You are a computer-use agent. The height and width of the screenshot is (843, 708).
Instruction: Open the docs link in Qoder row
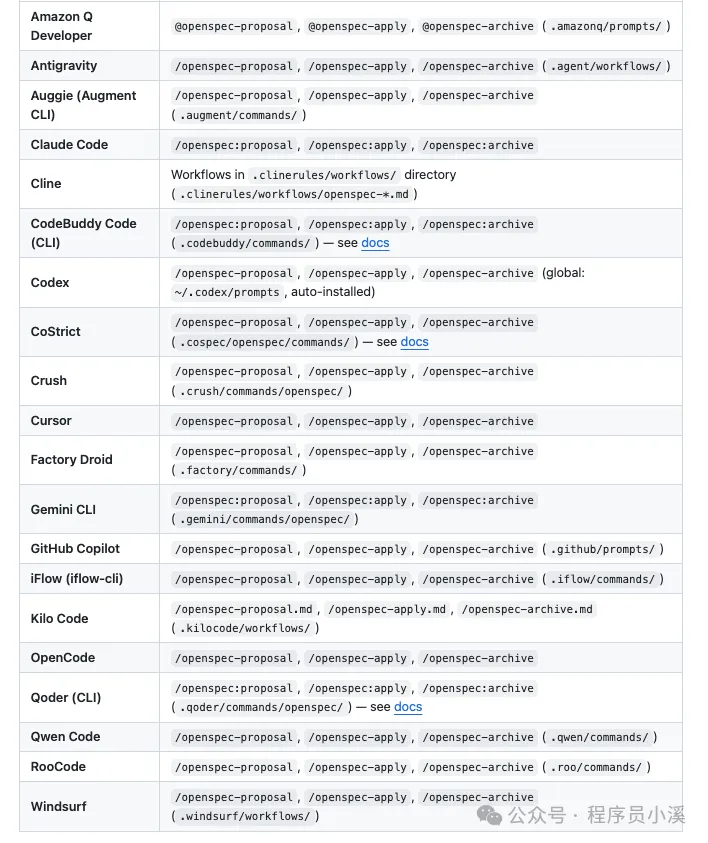(x=408, y=707)
